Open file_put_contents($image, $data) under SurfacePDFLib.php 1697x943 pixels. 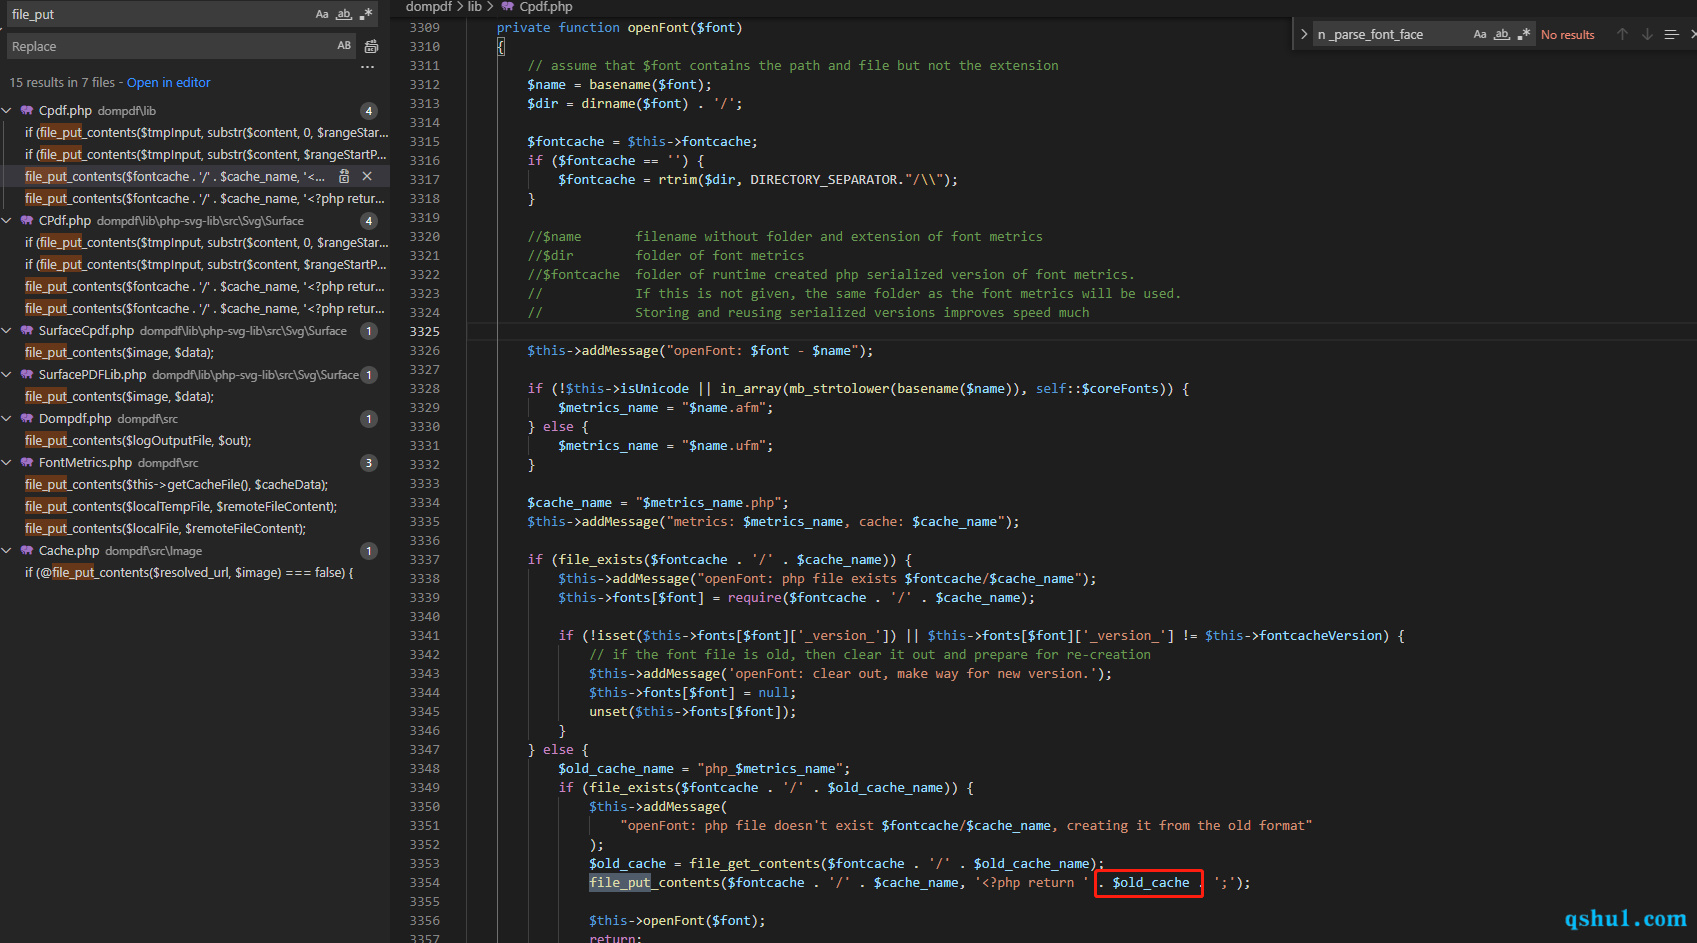(x=119, y=397)
